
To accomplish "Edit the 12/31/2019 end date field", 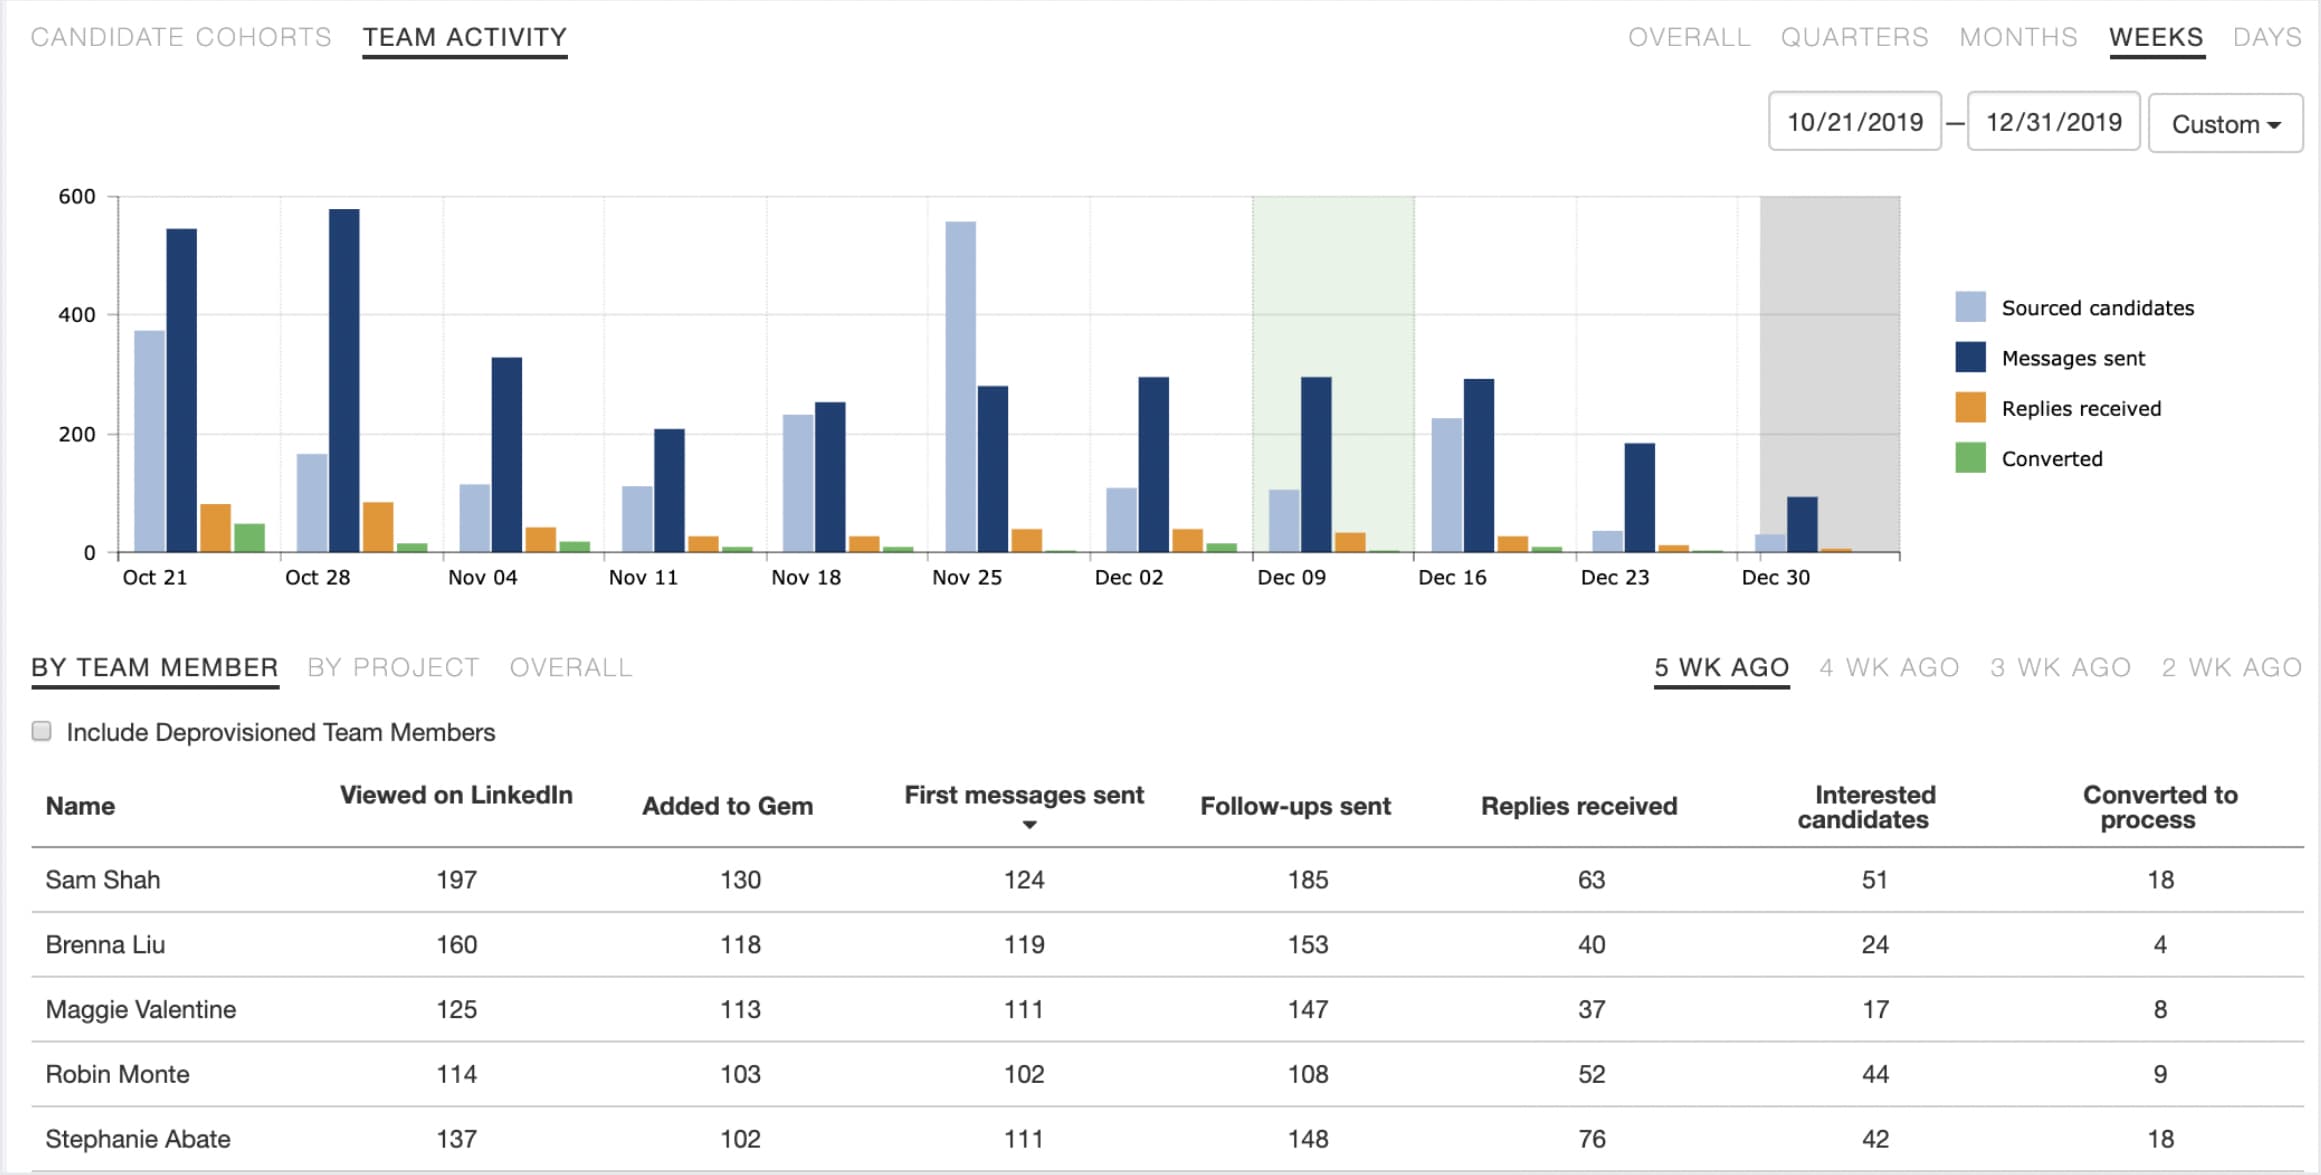I will [2052, 121].
